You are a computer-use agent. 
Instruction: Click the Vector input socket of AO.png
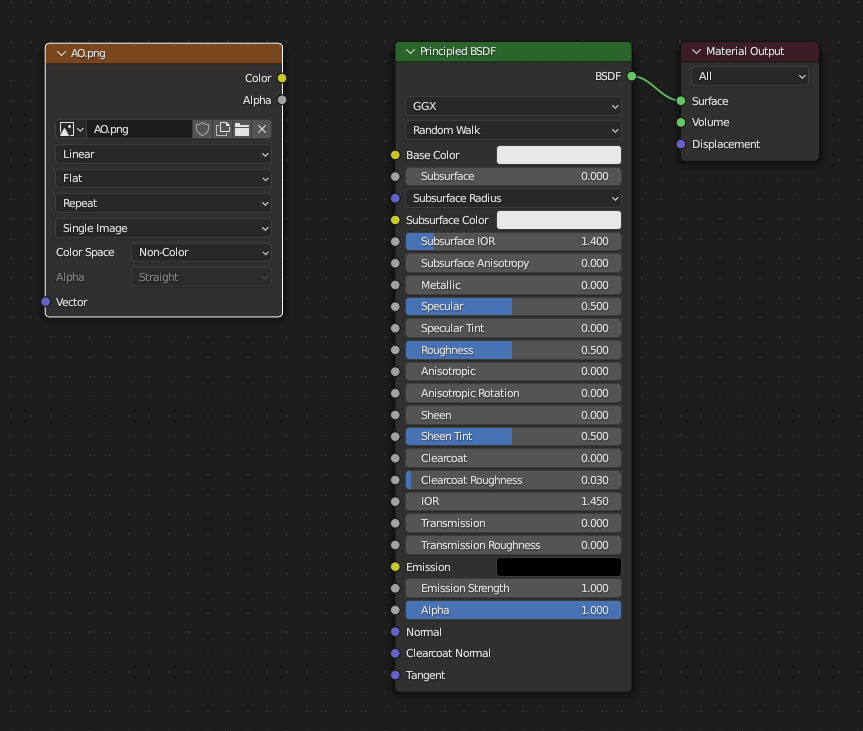(x=46, y=302)
